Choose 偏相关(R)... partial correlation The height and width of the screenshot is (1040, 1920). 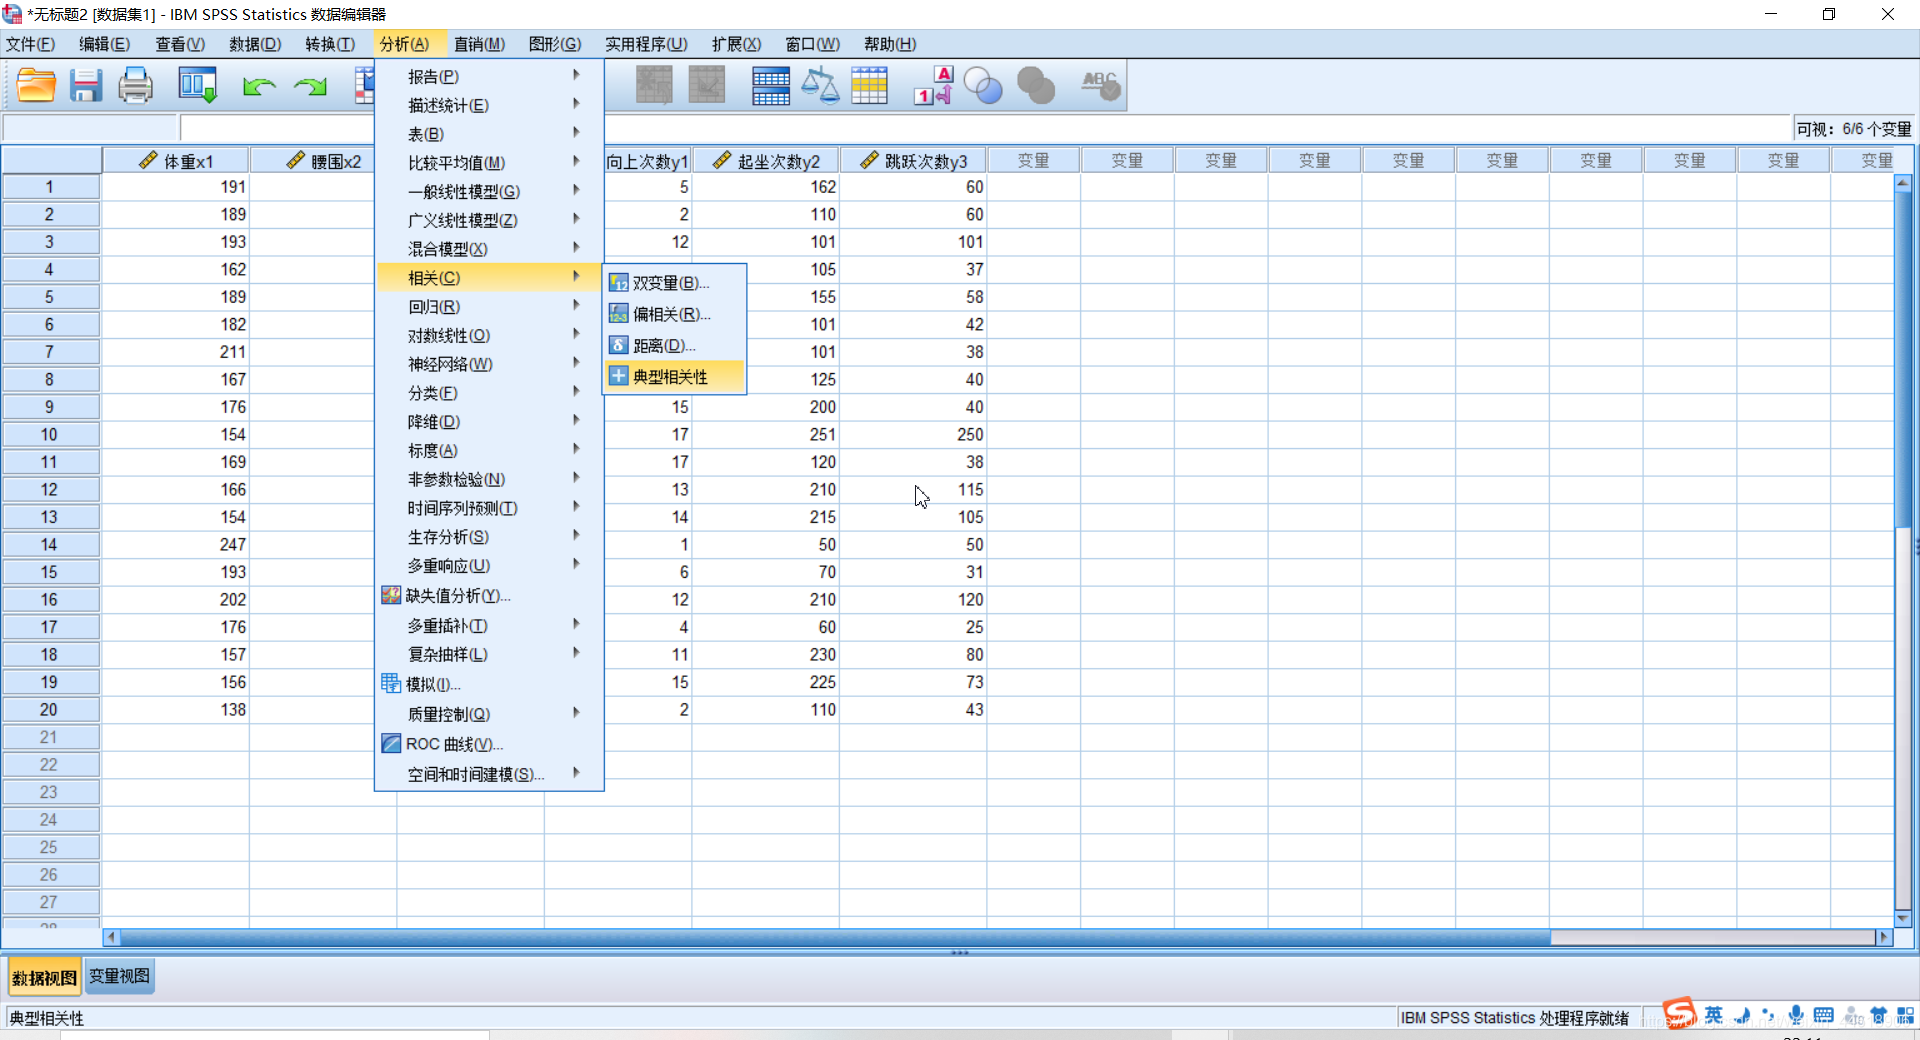(x=674, y=314)
